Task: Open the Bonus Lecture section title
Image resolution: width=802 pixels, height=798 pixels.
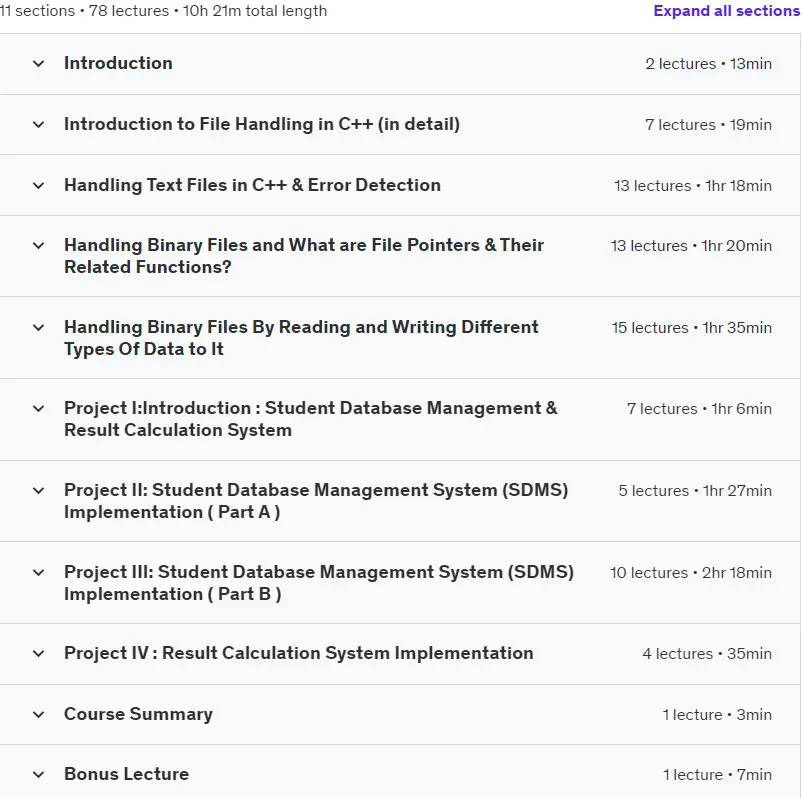Action: (126, 774)
